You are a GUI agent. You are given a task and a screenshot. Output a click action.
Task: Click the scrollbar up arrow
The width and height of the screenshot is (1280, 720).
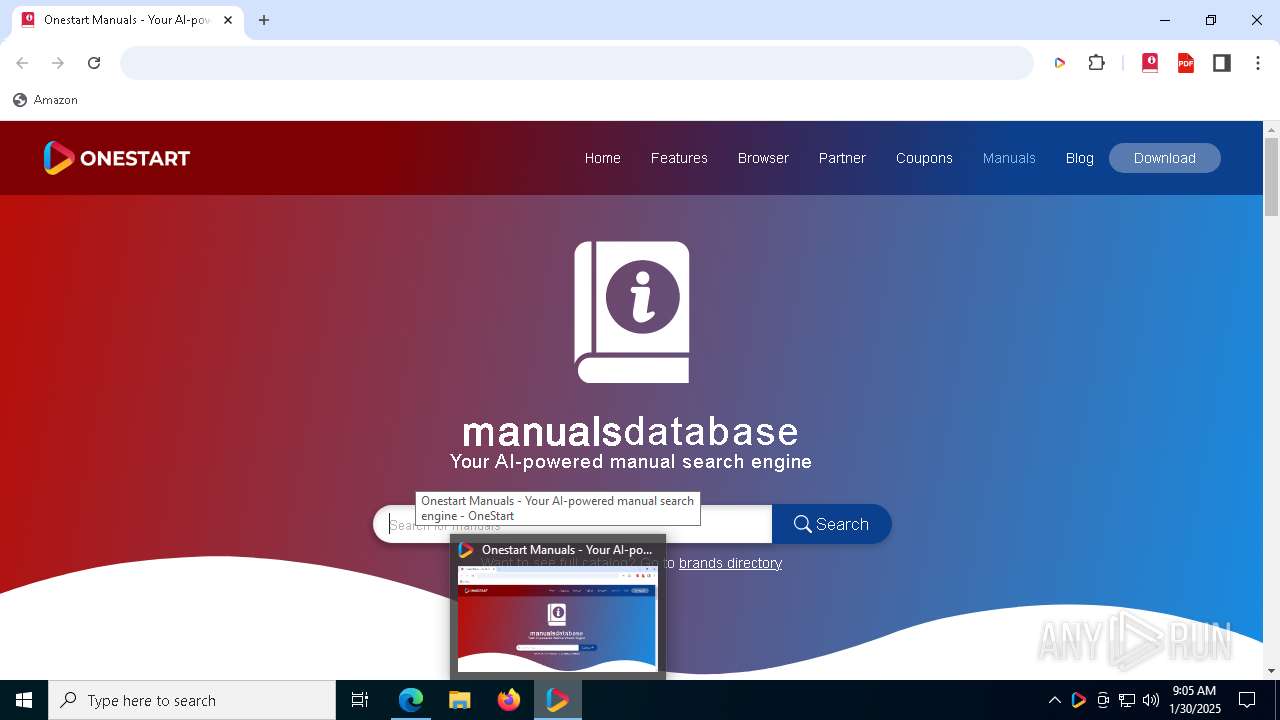(1272, 130)
